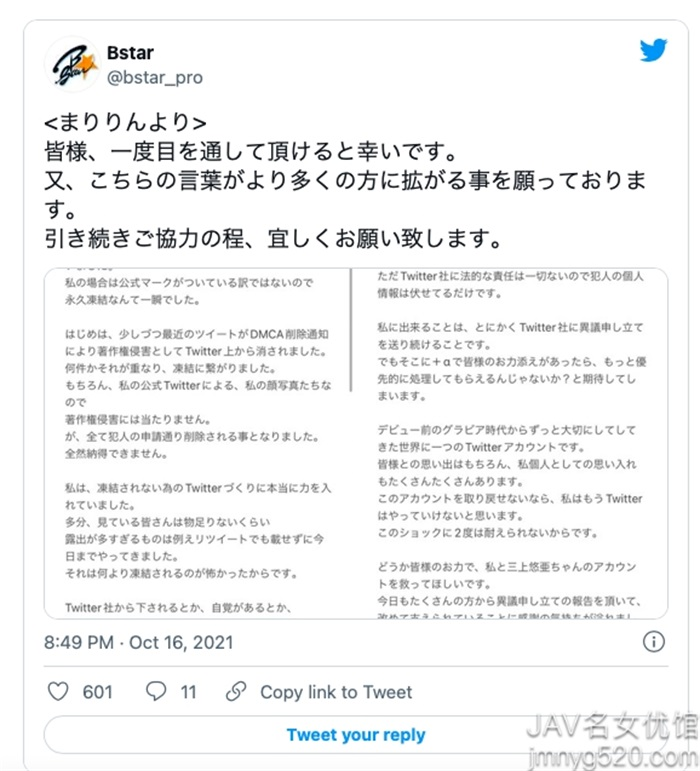Open the Bstar profile avatar
Screen dimensions: 700x771
(x=72, y=64)
